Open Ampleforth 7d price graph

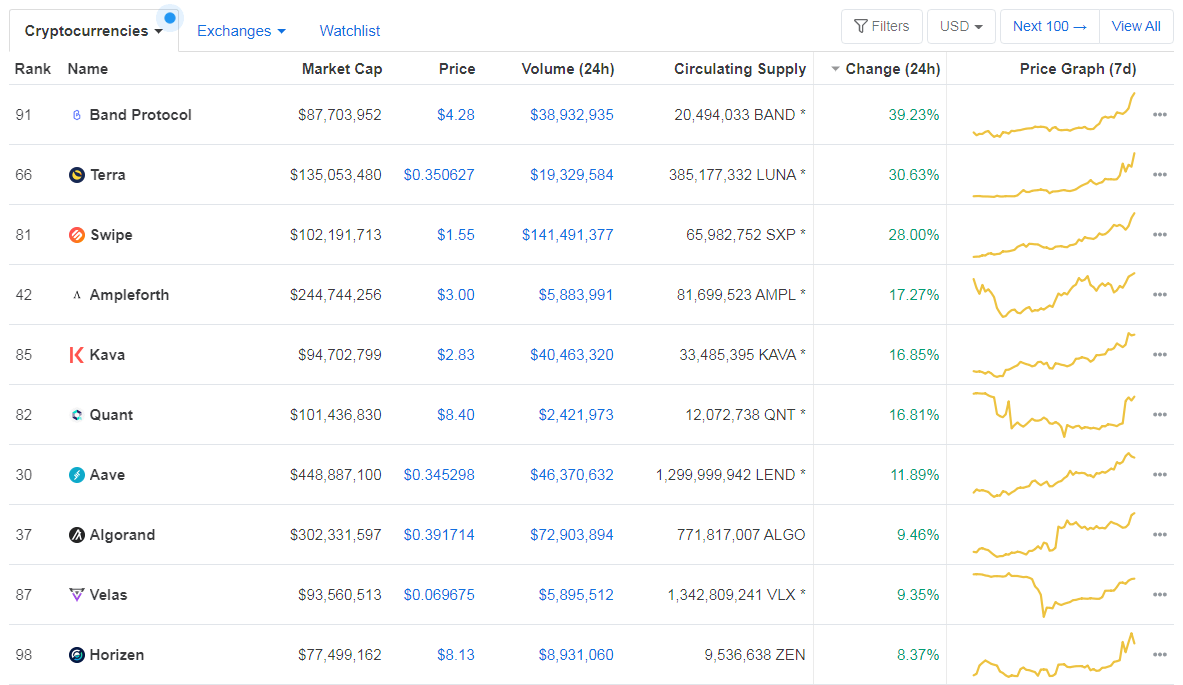[1054, 295]
